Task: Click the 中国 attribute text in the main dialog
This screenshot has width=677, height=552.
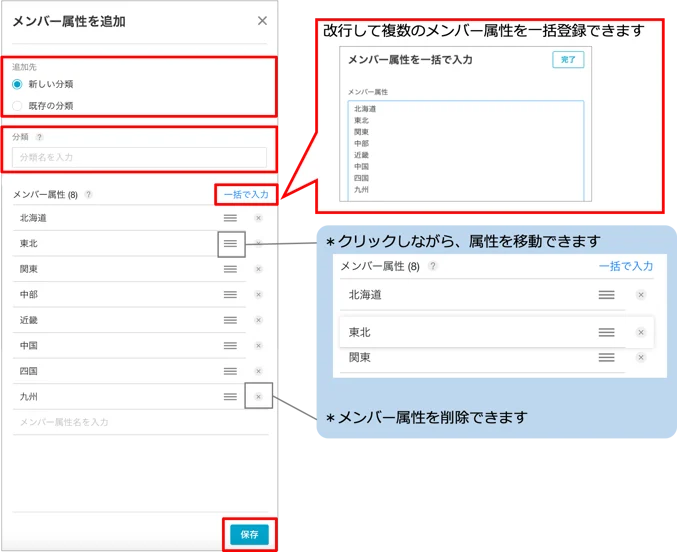Action: (28, 346)
